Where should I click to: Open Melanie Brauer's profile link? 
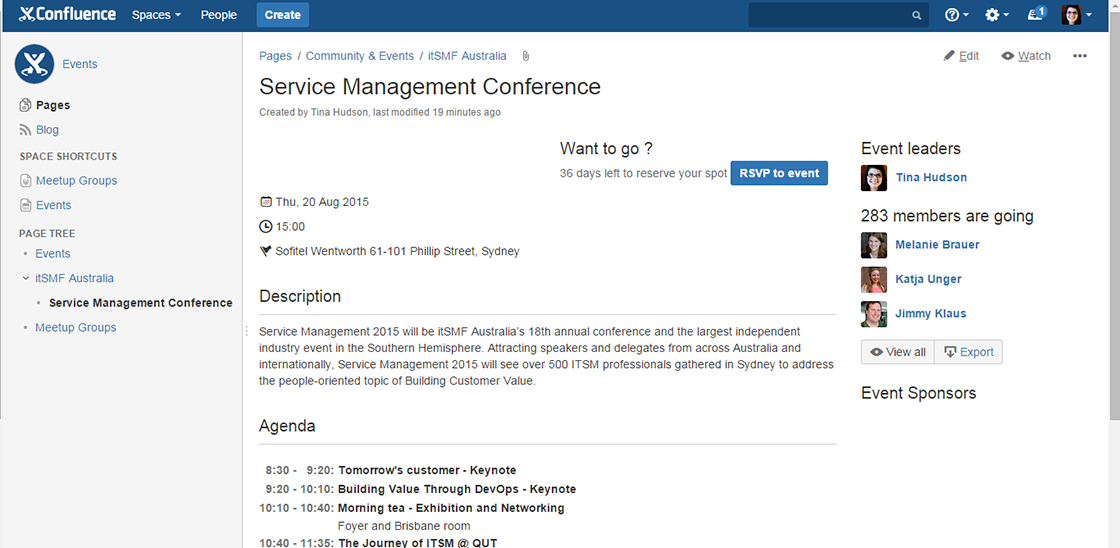(937, 244)
